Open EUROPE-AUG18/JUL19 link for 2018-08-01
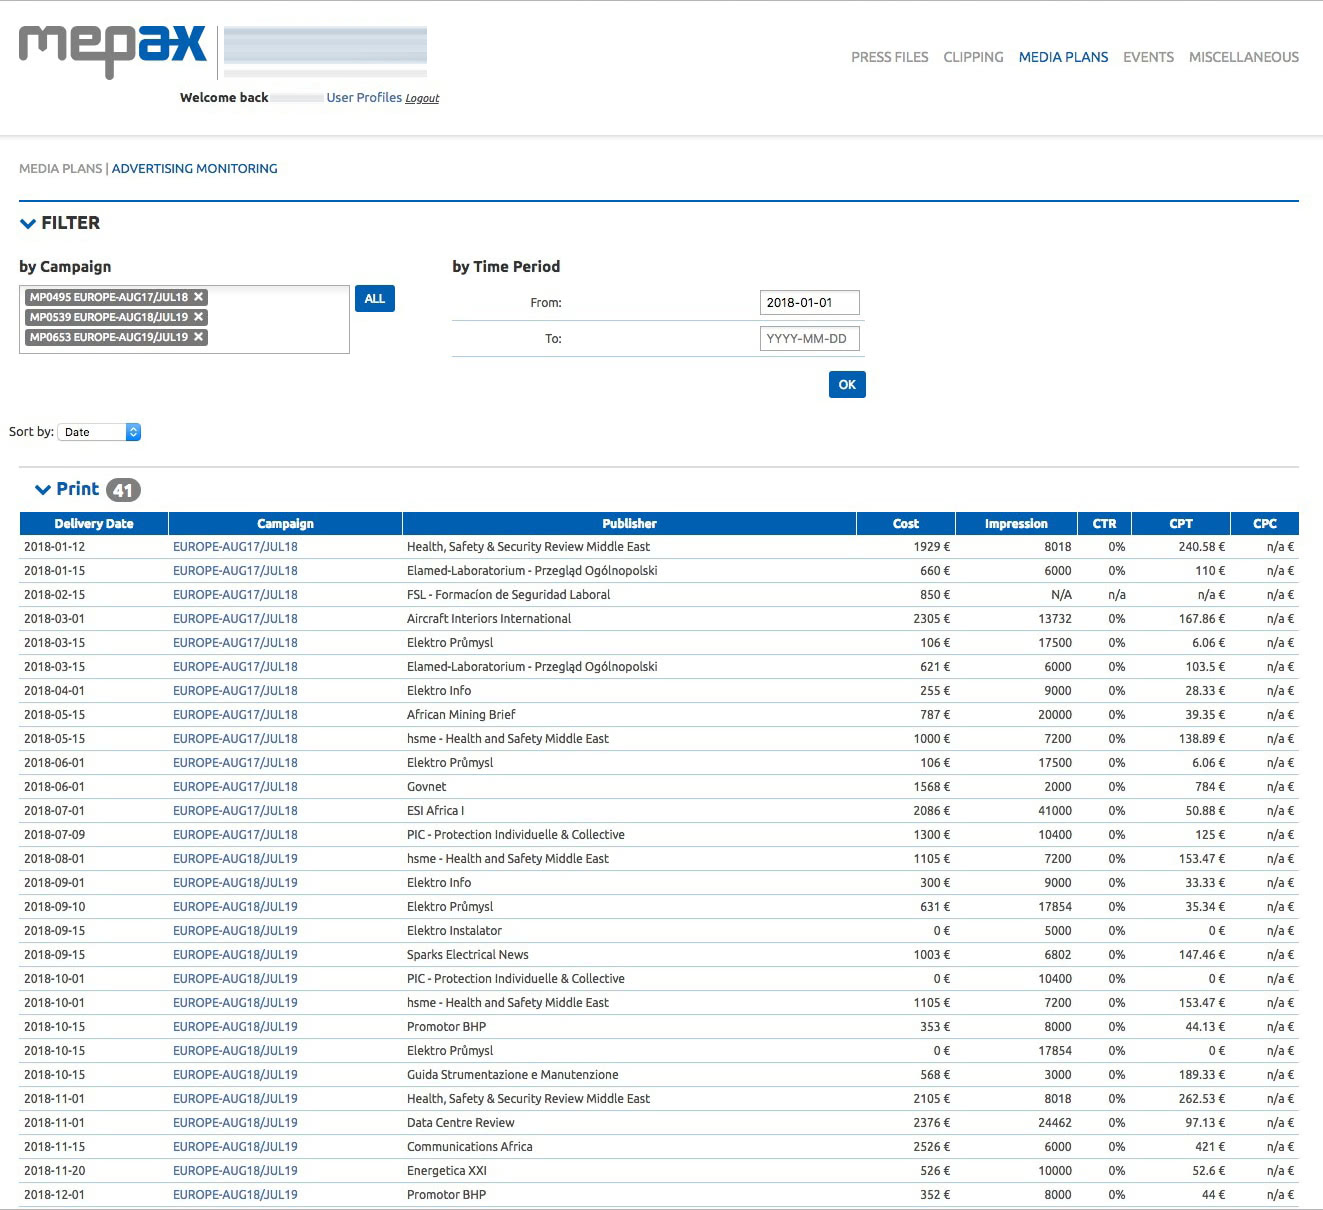This screenshot has height=1210, width=1323. point(235,859)
